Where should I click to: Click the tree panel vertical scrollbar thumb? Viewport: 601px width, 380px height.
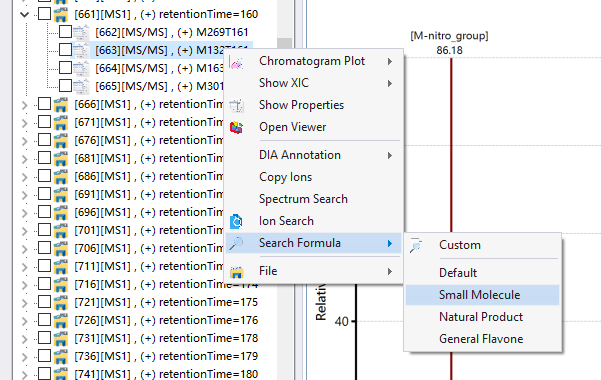click(284, 45)
